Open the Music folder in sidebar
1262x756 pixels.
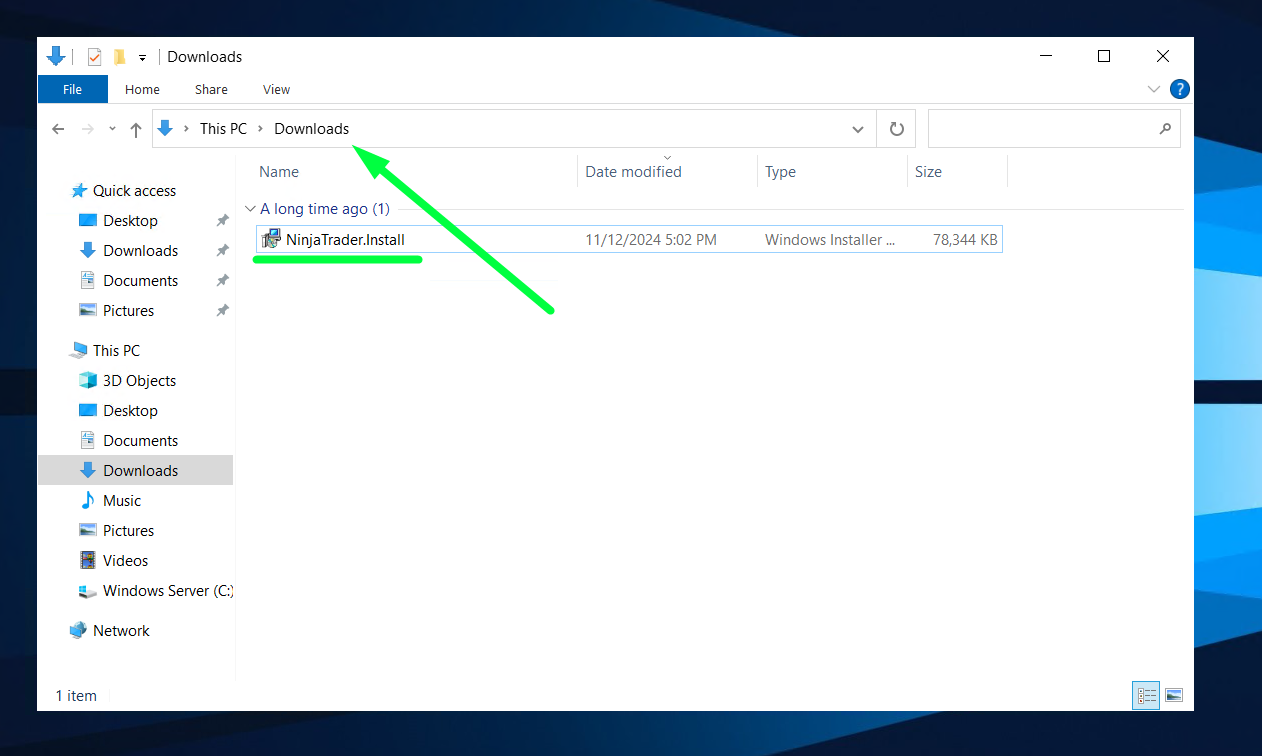122,501
